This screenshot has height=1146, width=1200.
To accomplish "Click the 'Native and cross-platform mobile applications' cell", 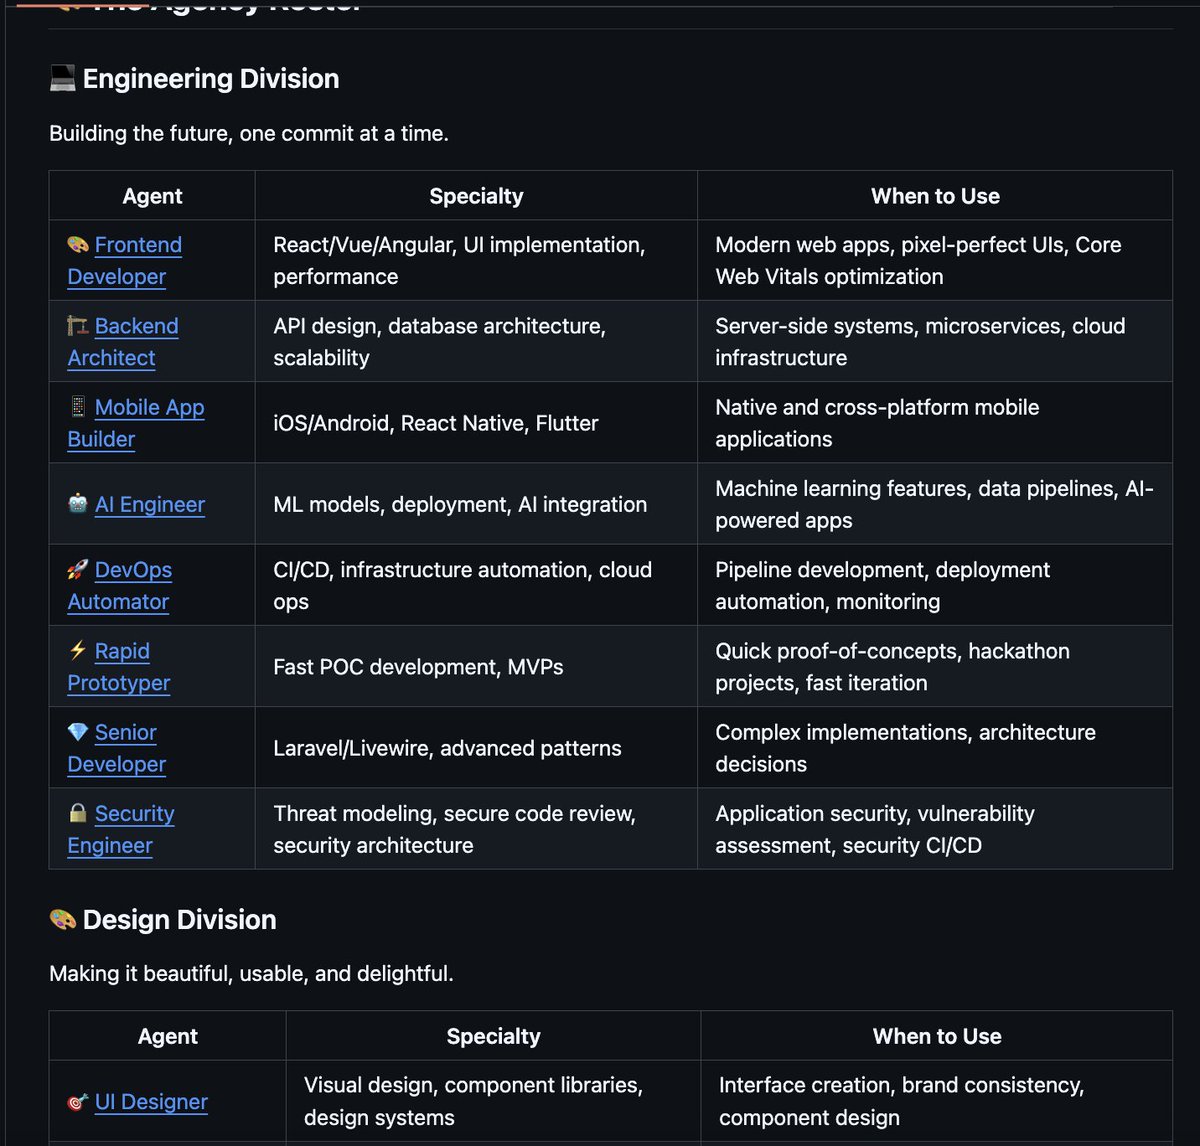I will pos(935,422).
